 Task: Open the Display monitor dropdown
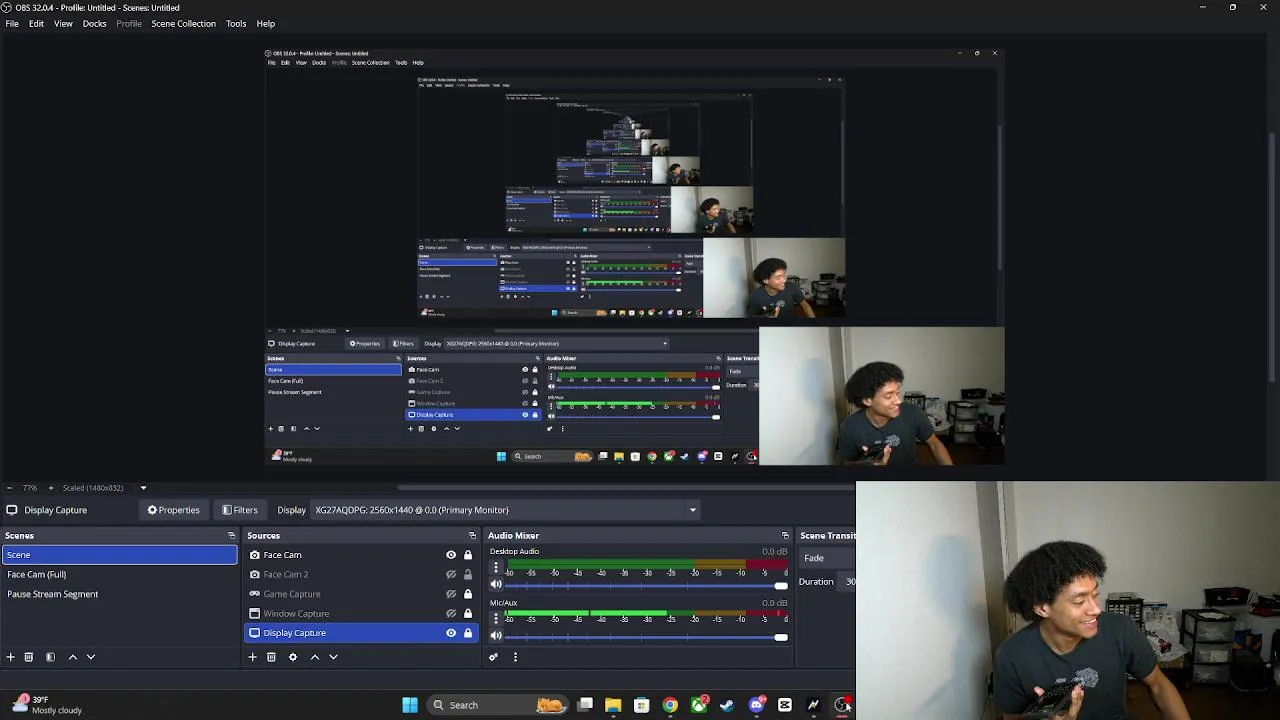coord(504,510)
